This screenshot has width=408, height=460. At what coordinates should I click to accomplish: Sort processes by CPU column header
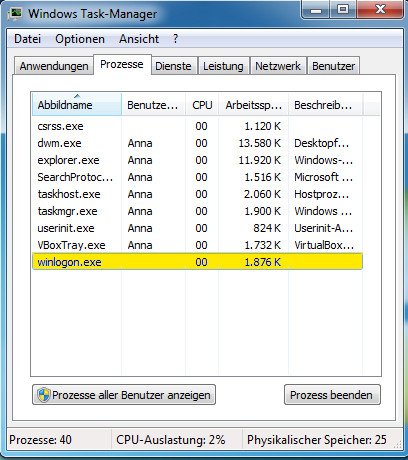(202, 105)
